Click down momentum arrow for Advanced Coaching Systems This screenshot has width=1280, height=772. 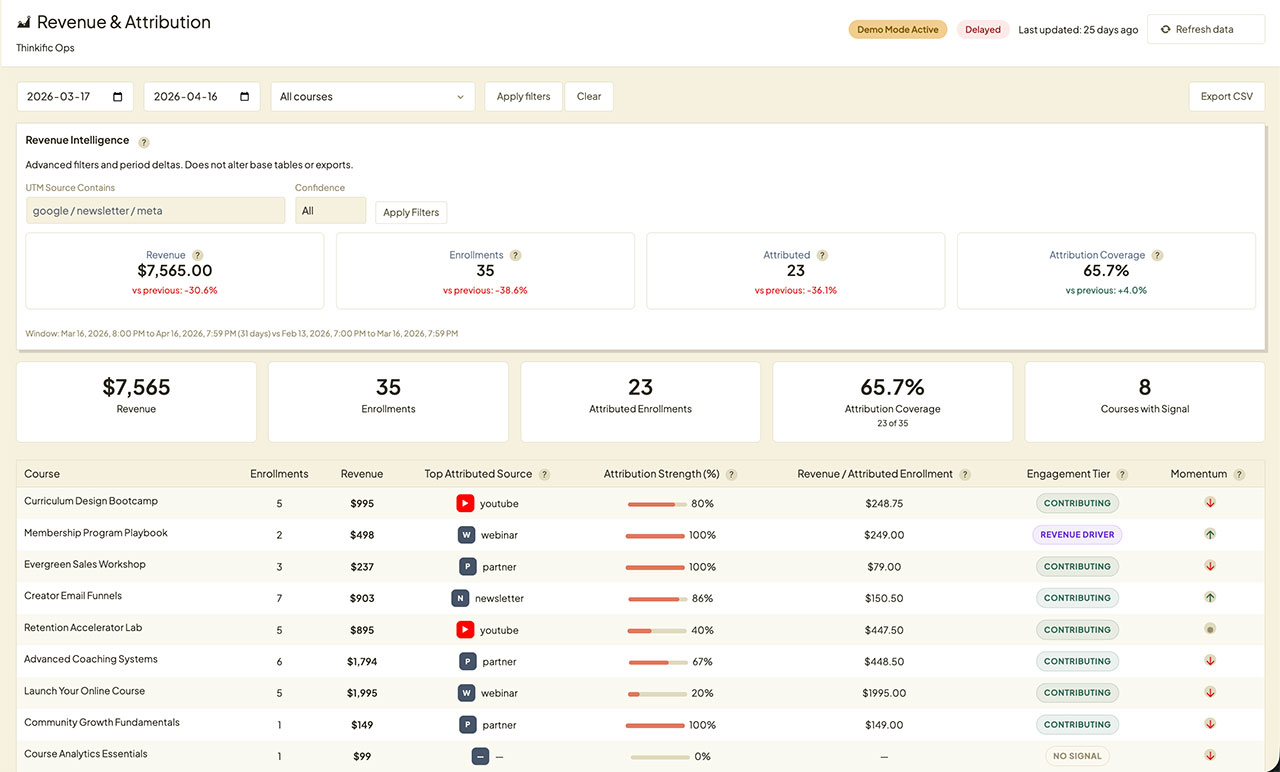click(1210, 661)
